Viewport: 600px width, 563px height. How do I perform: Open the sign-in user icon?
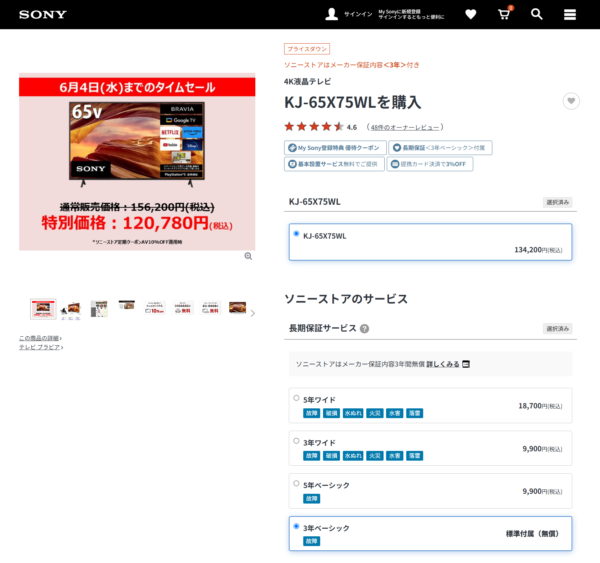[331, 14]
